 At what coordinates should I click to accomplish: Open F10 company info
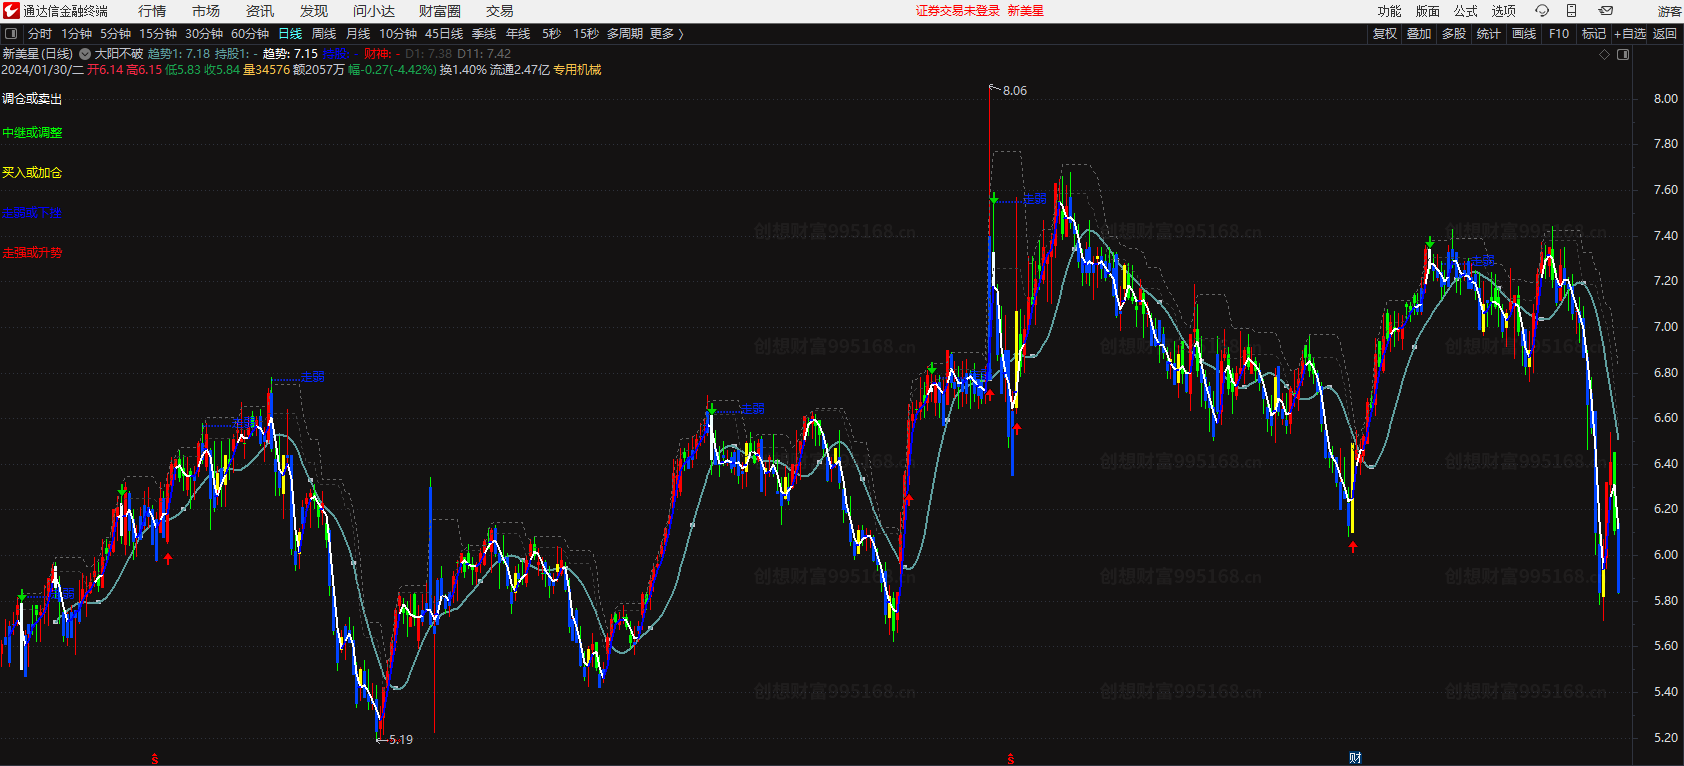pos(1559,34)
